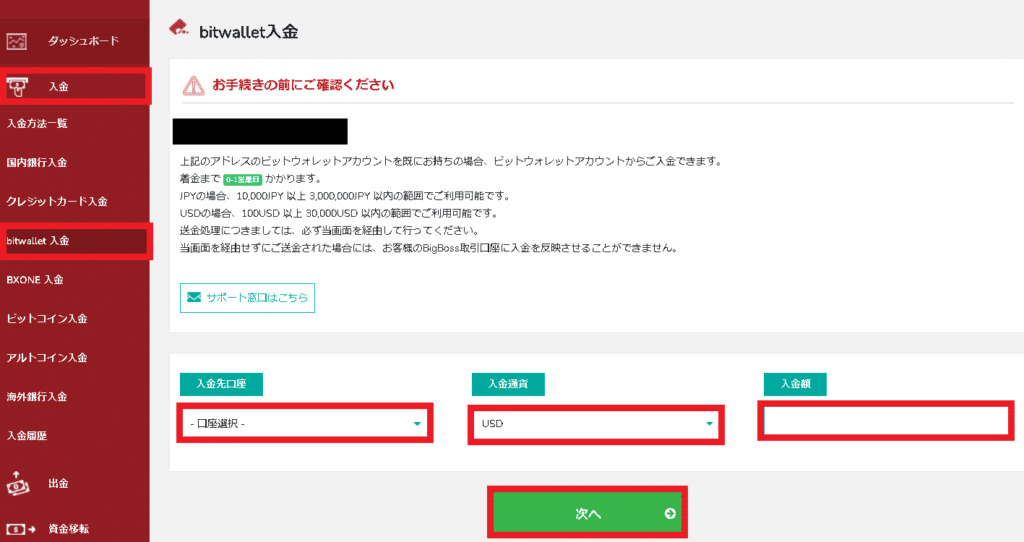Viewport: 1024px width, 542px height.
Task: Click the dashboard chart icon
Action: coord(16,42)
